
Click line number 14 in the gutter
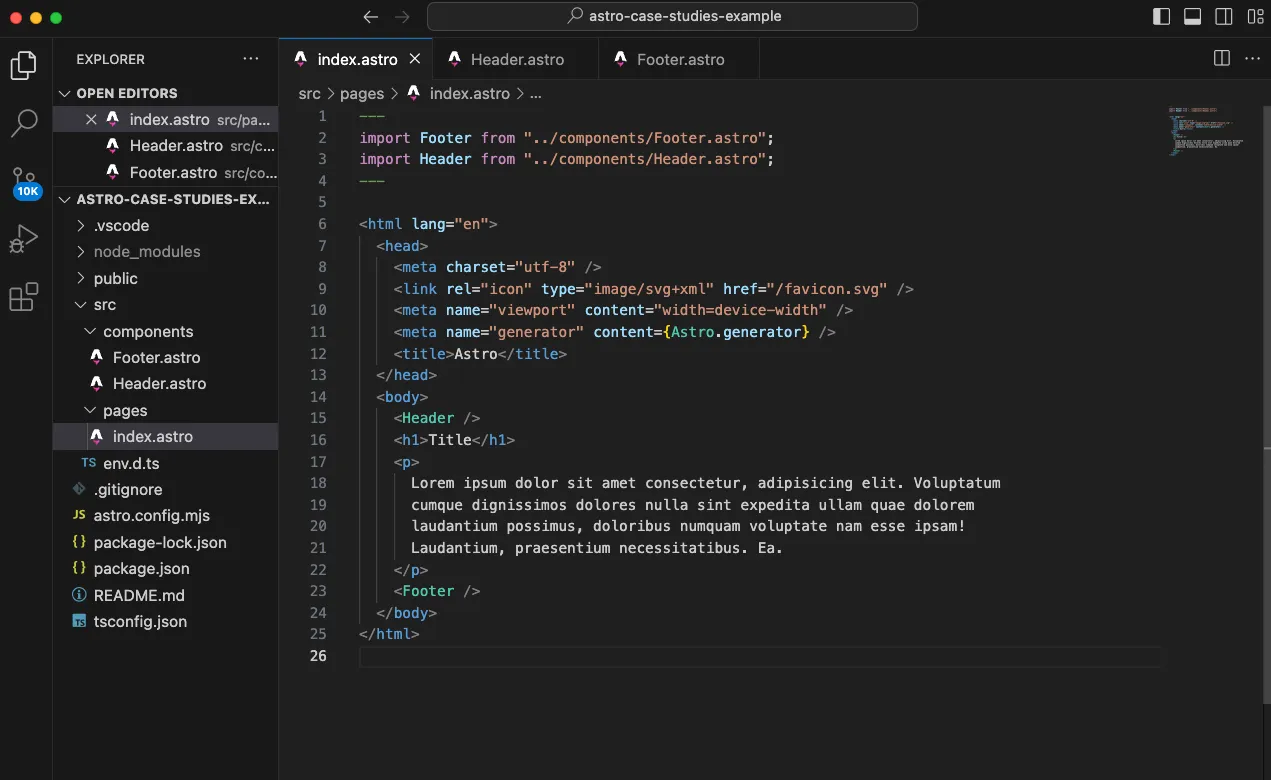pyautogui.click(x=318, y=397)
